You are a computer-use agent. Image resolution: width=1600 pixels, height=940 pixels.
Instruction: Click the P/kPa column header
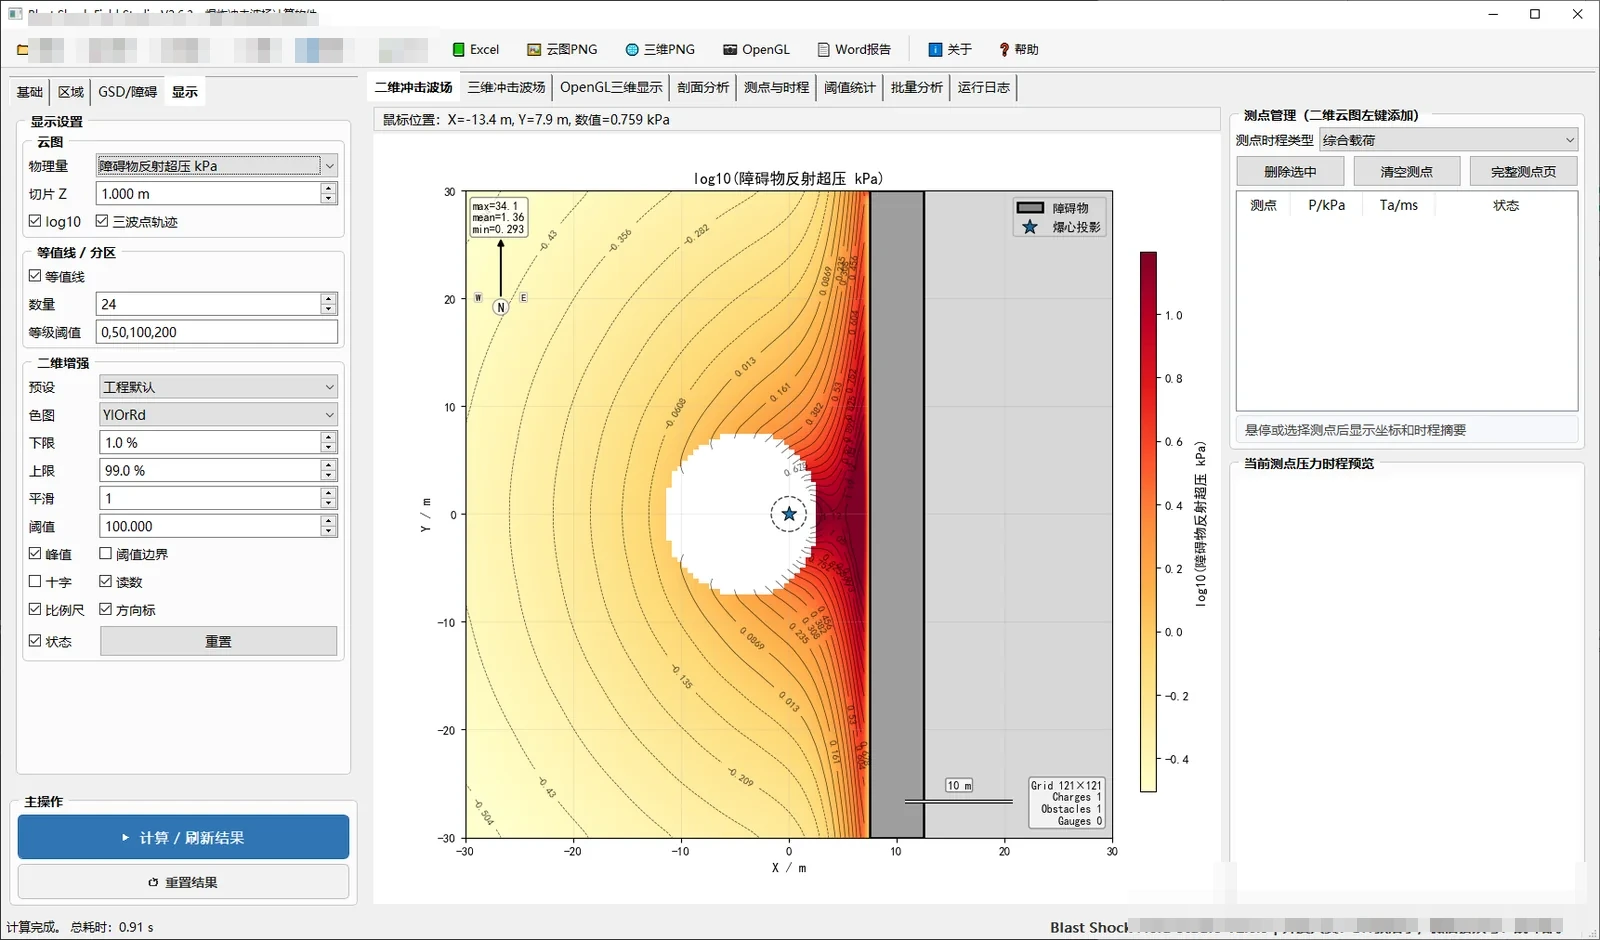1326,205
